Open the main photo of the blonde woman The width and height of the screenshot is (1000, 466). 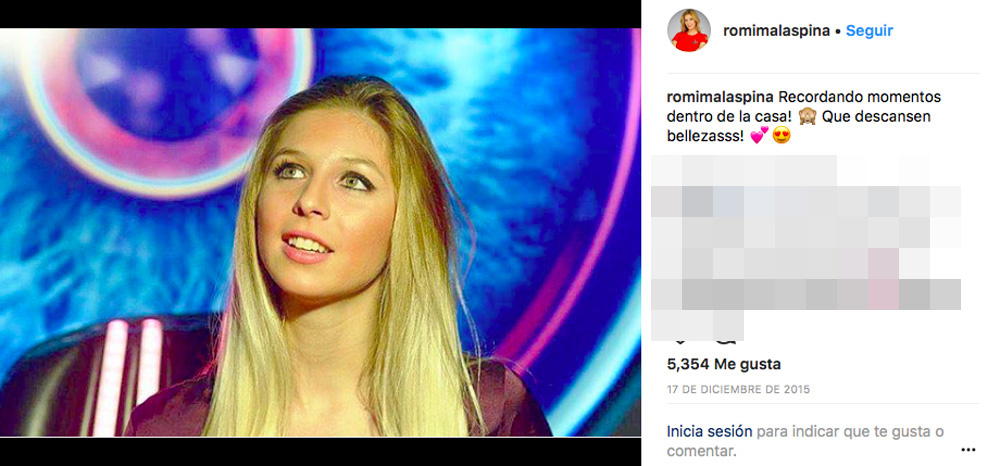click(x=320, y=232)
